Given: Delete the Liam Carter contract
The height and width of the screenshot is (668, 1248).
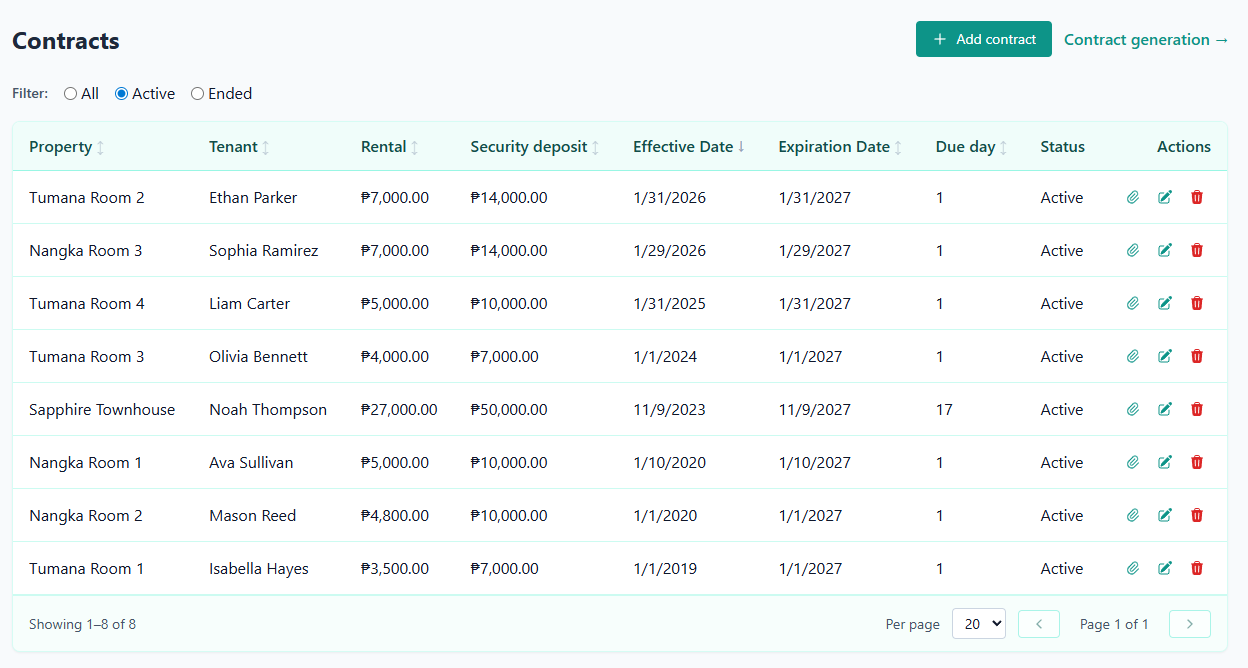Looking at the screenshot, I should tap(1197, 304).
